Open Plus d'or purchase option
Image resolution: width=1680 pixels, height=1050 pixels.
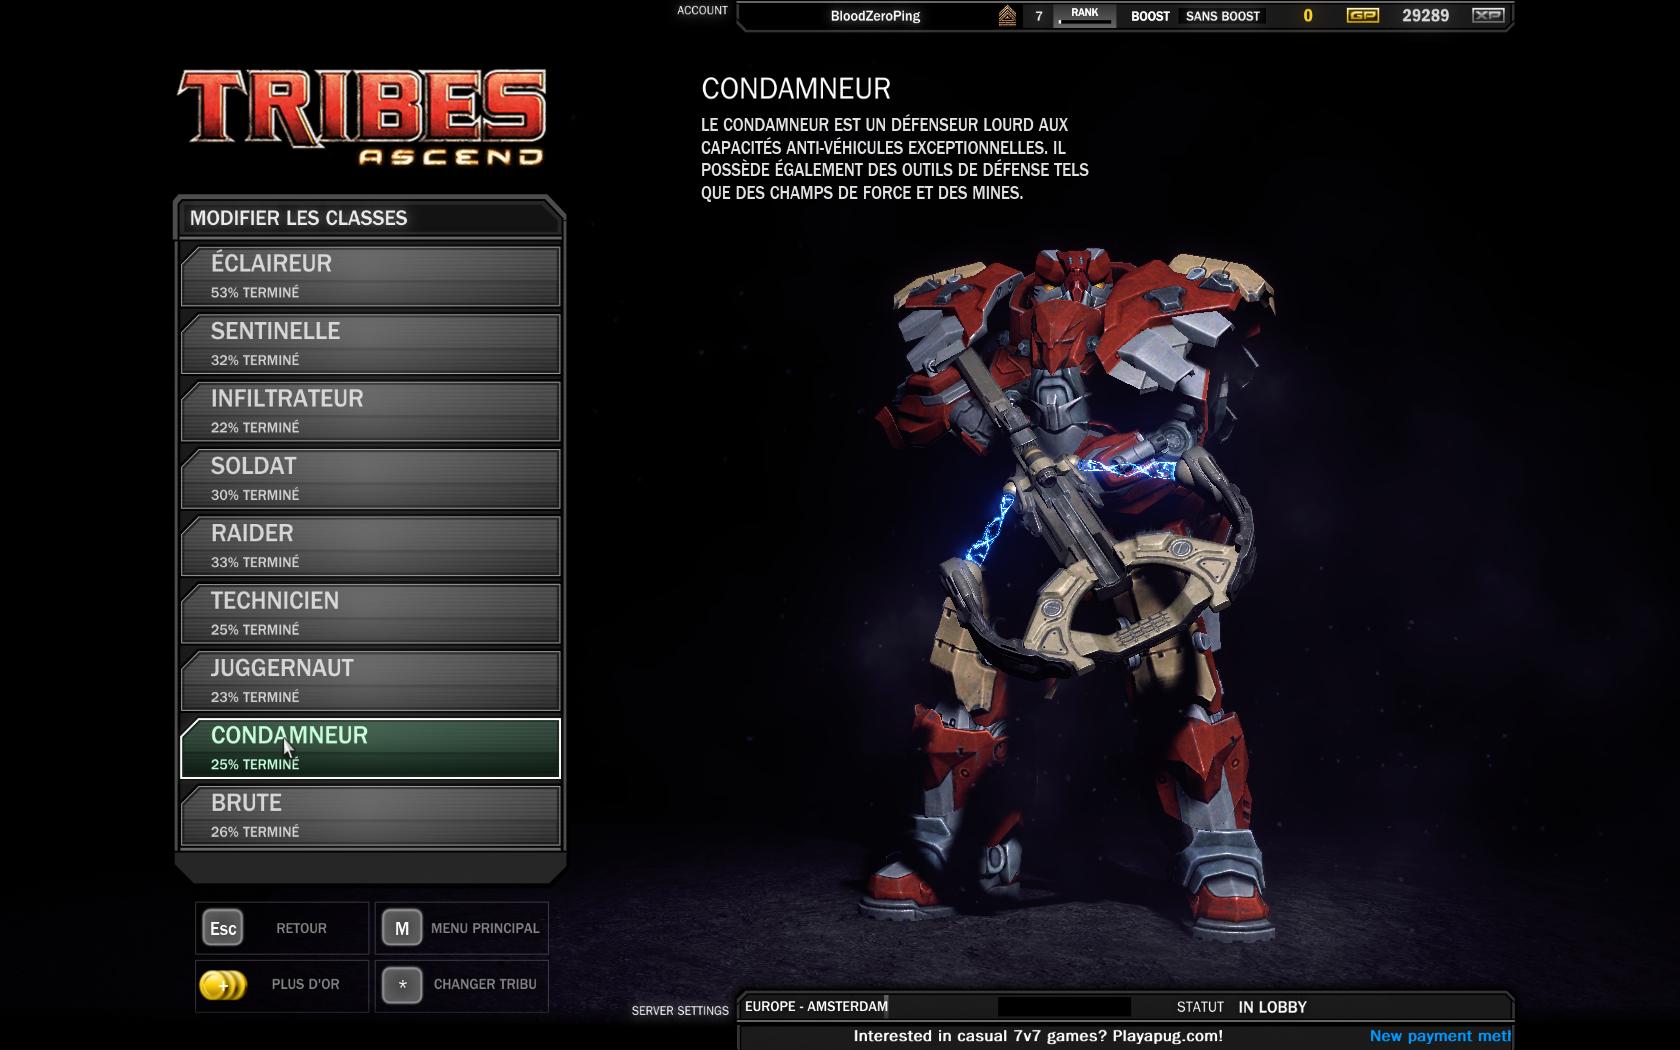pyautogui.click(x=305, y=984)
